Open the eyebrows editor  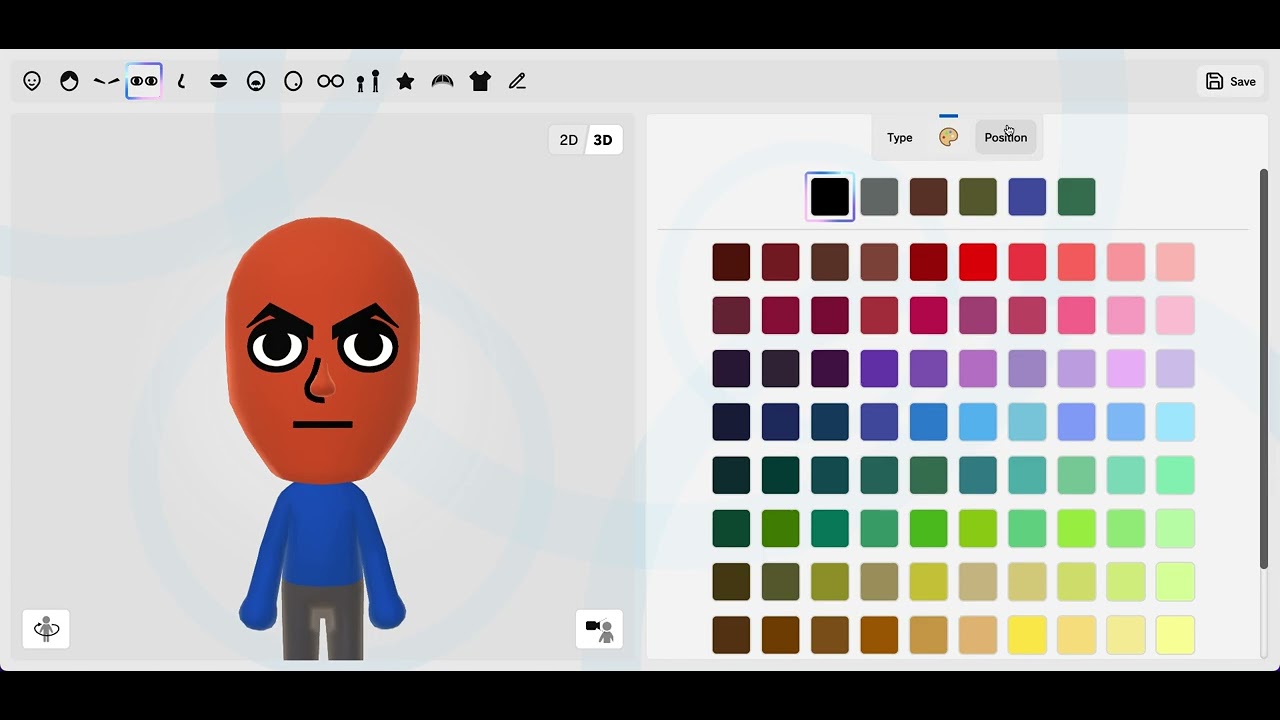(106, 81)
